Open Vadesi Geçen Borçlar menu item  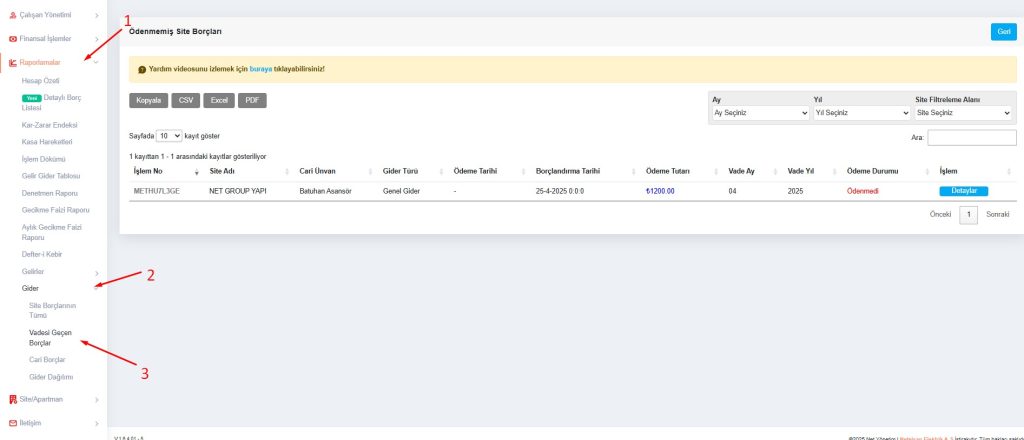point(50,337)
